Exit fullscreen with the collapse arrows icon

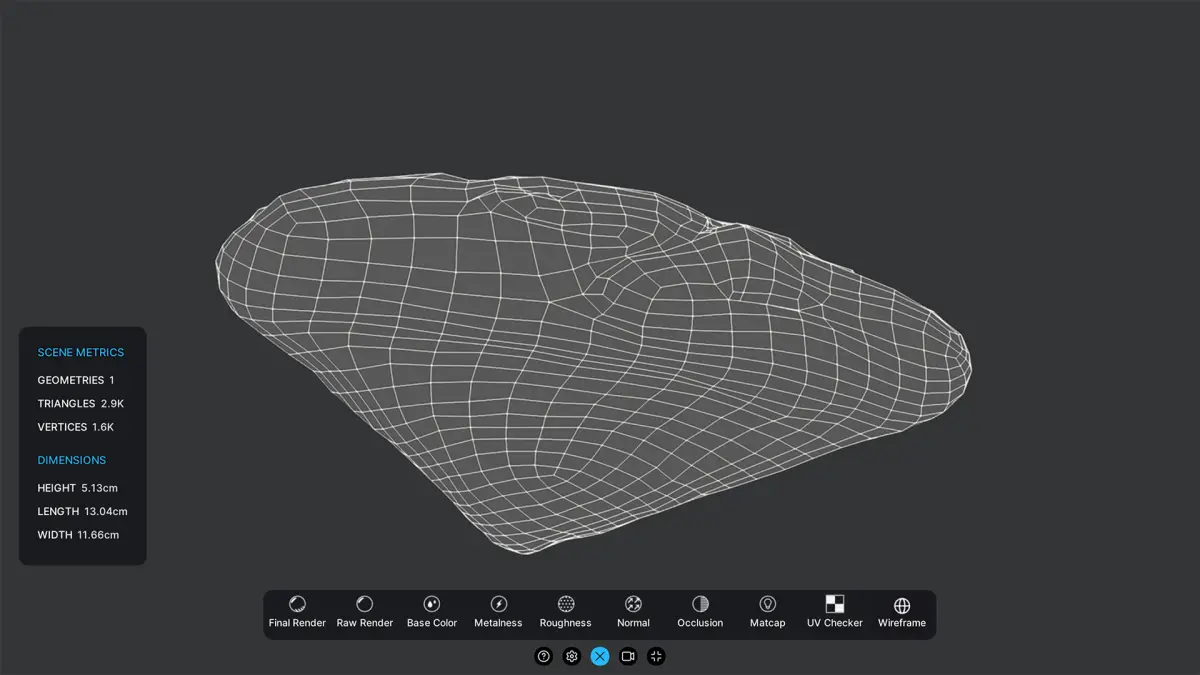click(656, 656)
